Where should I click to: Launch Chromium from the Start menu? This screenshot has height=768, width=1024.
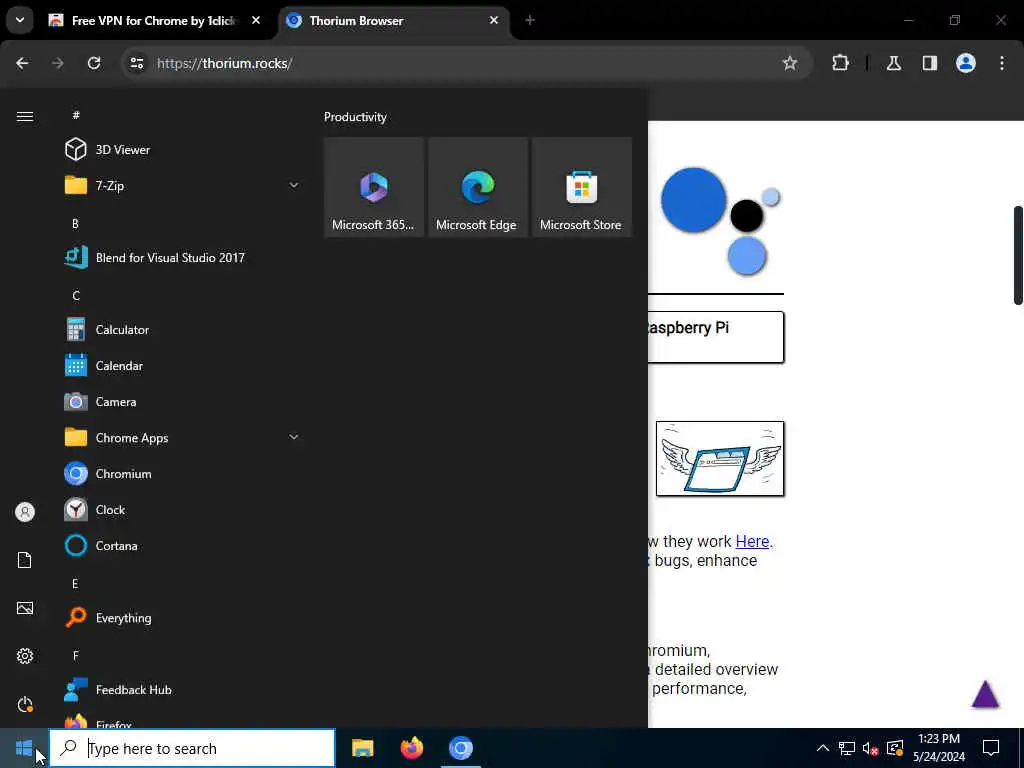coord(182,473)
